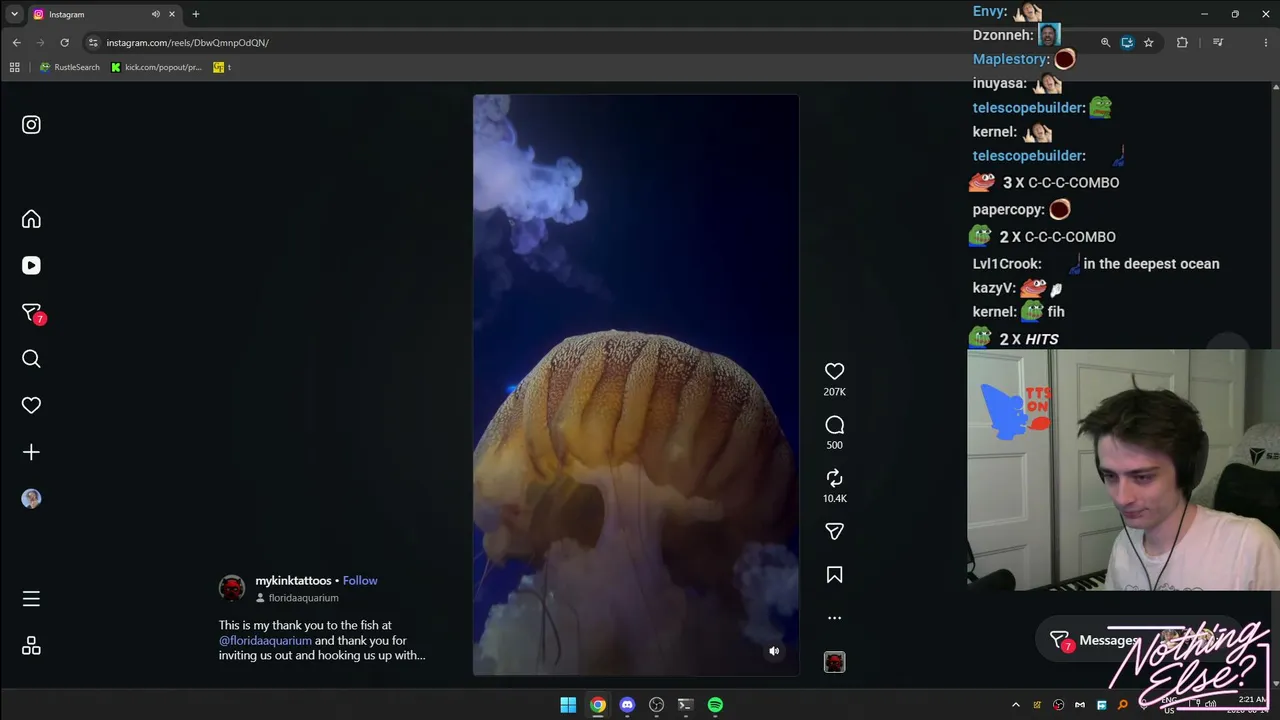Click the Dzonneh username in chat
The height and width of the screenshot is (720, 1280).
point(1003,35)
